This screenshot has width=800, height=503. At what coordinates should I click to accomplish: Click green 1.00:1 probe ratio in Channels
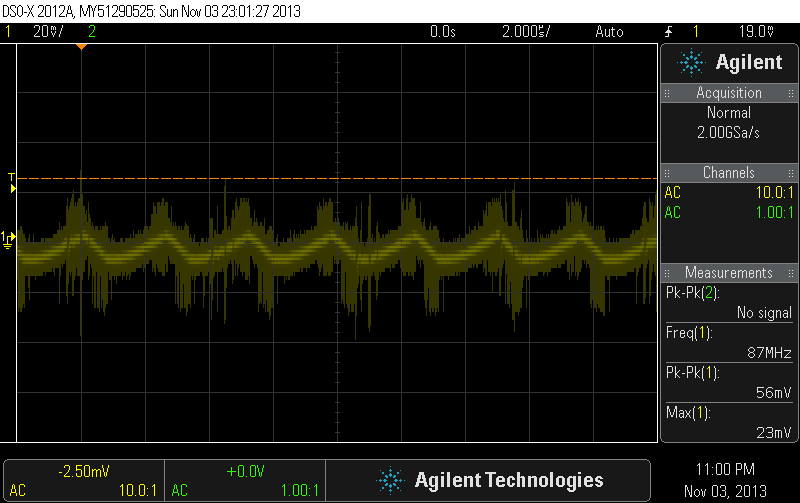pyautogui.click(x=774, y=212)
